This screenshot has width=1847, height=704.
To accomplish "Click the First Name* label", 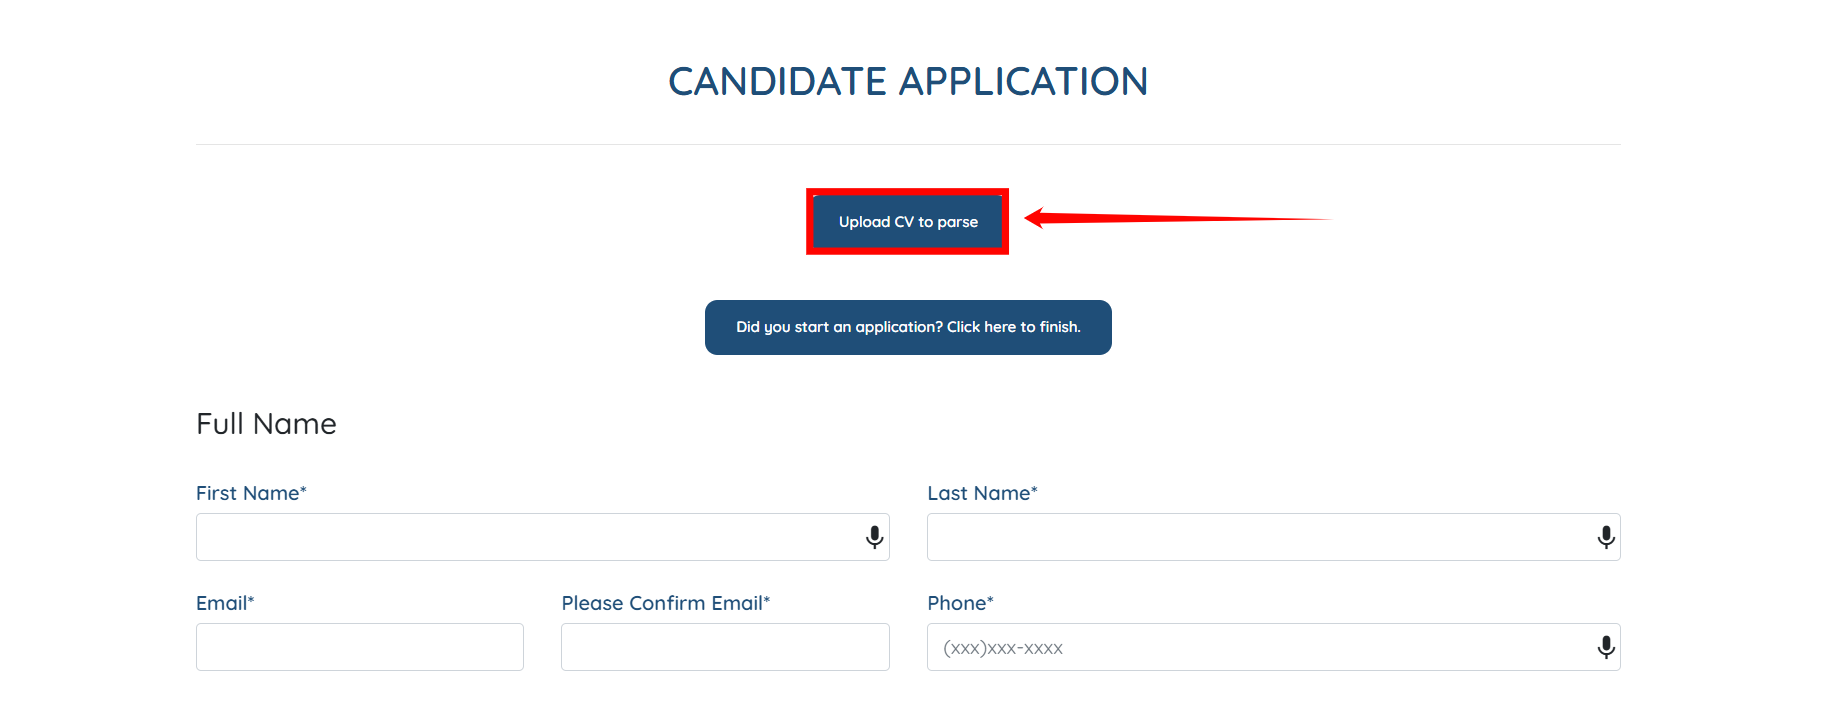I will pos(251,493).
